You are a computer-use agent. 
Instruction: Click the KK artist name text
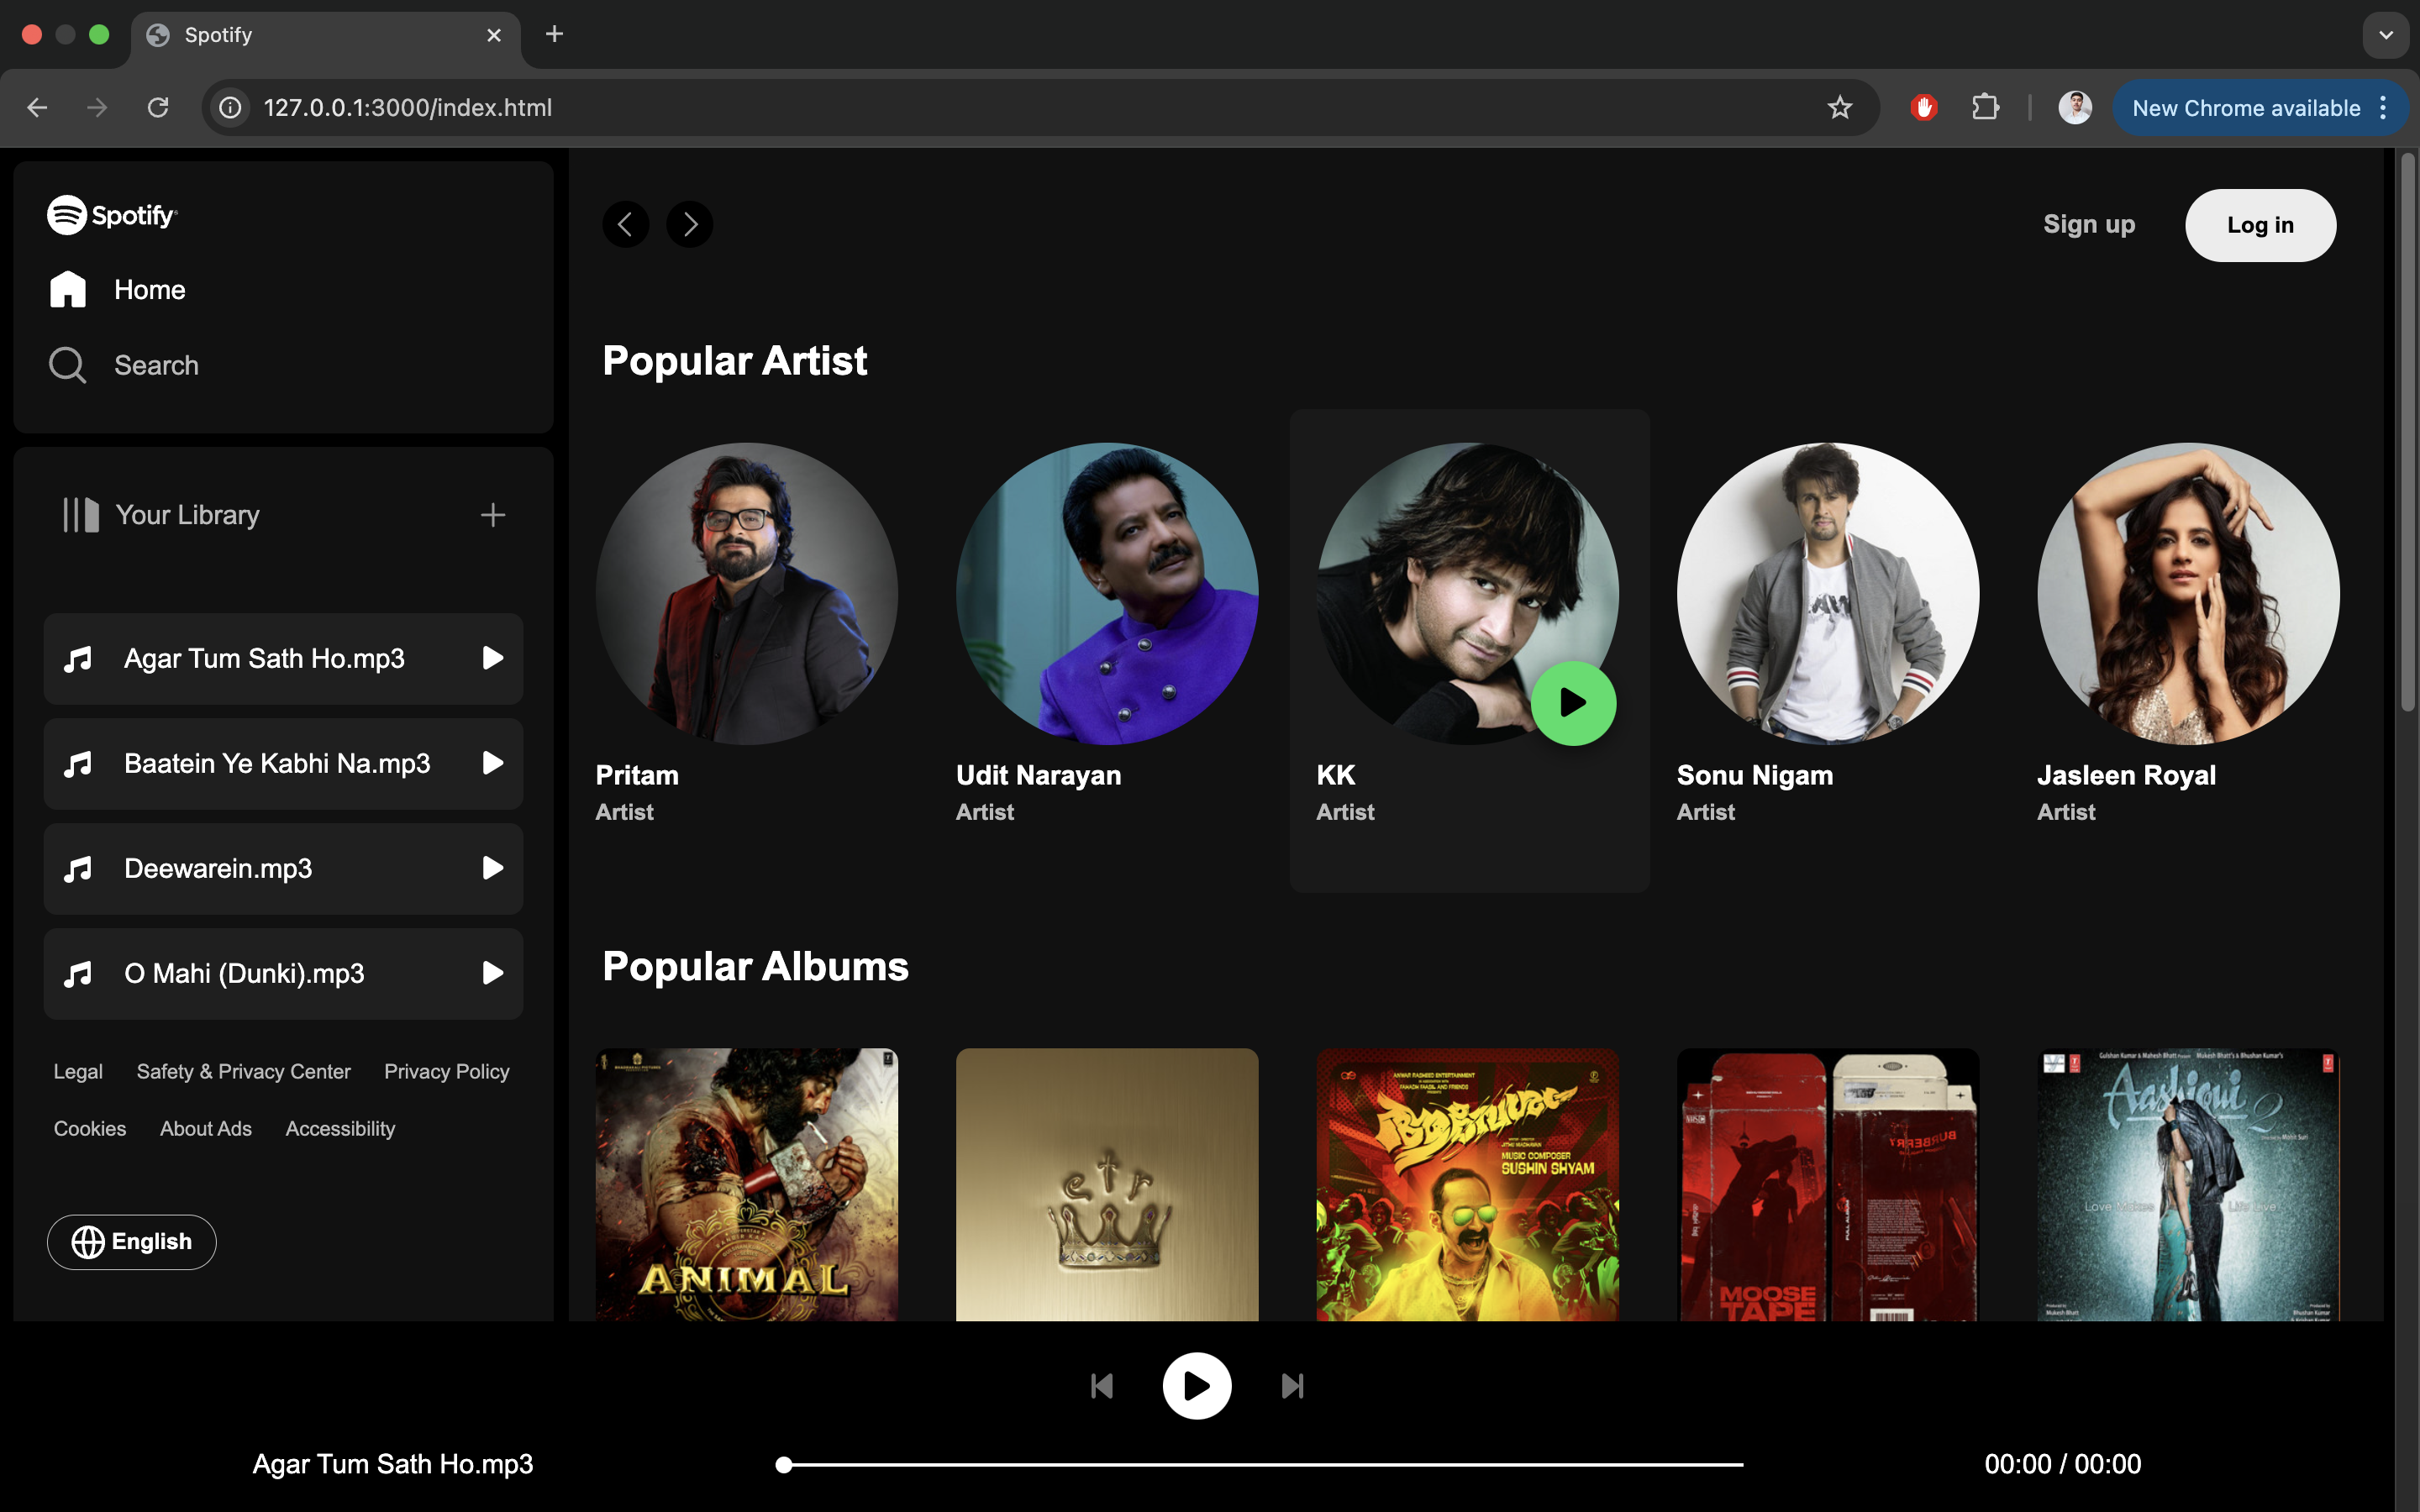click(x=1336, y=775)
